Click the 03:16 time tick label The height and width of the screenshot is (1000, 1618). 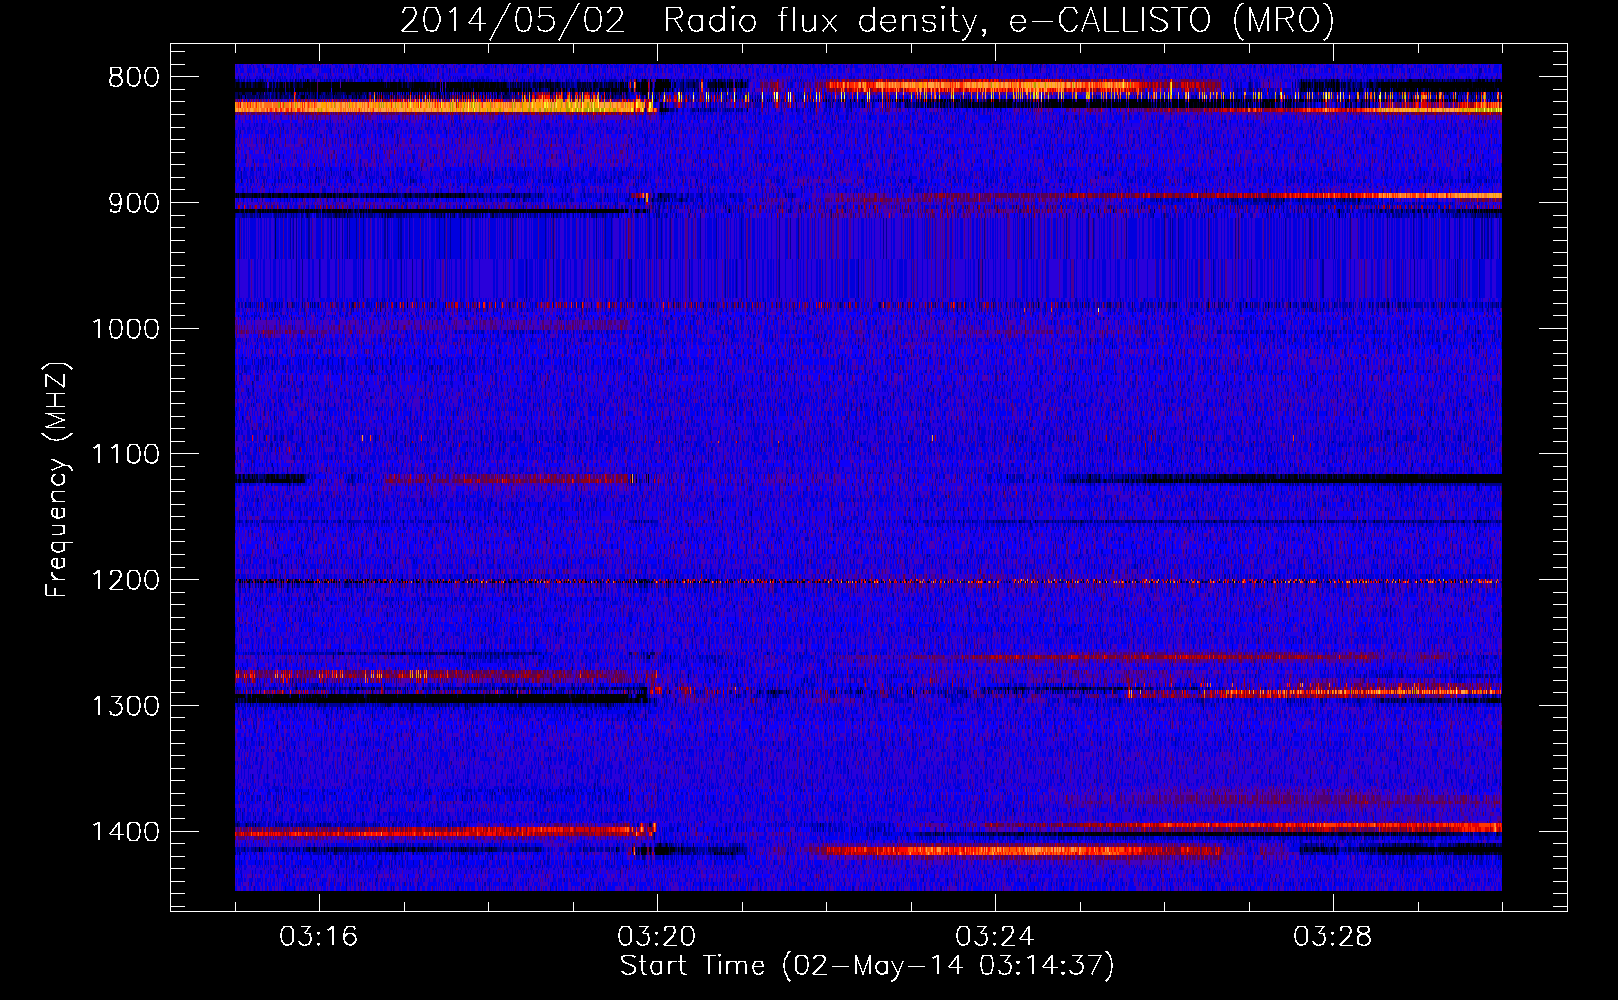click(x=319, y=937)
